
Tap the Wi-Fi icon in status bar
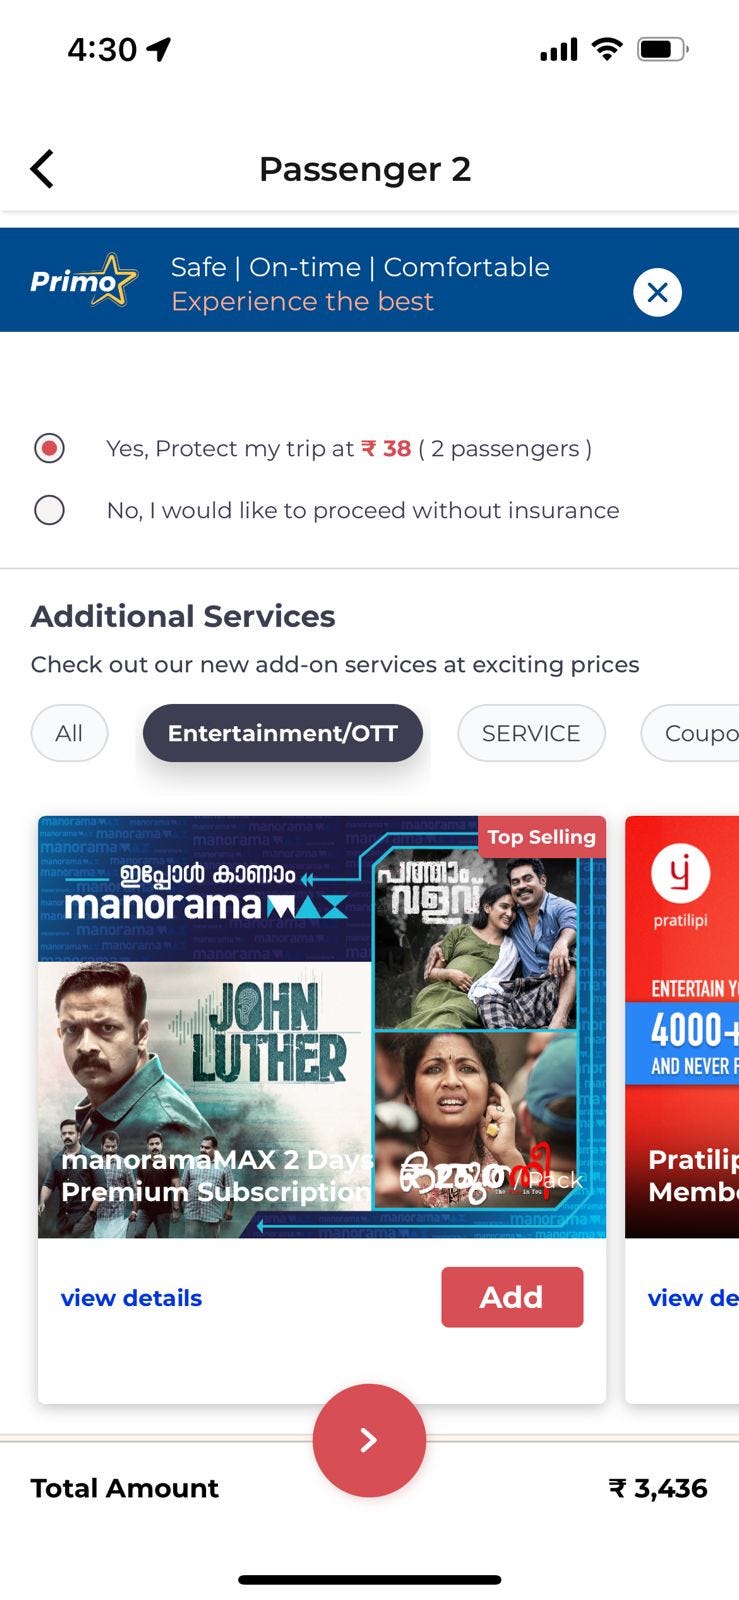(x=606, y=49)
